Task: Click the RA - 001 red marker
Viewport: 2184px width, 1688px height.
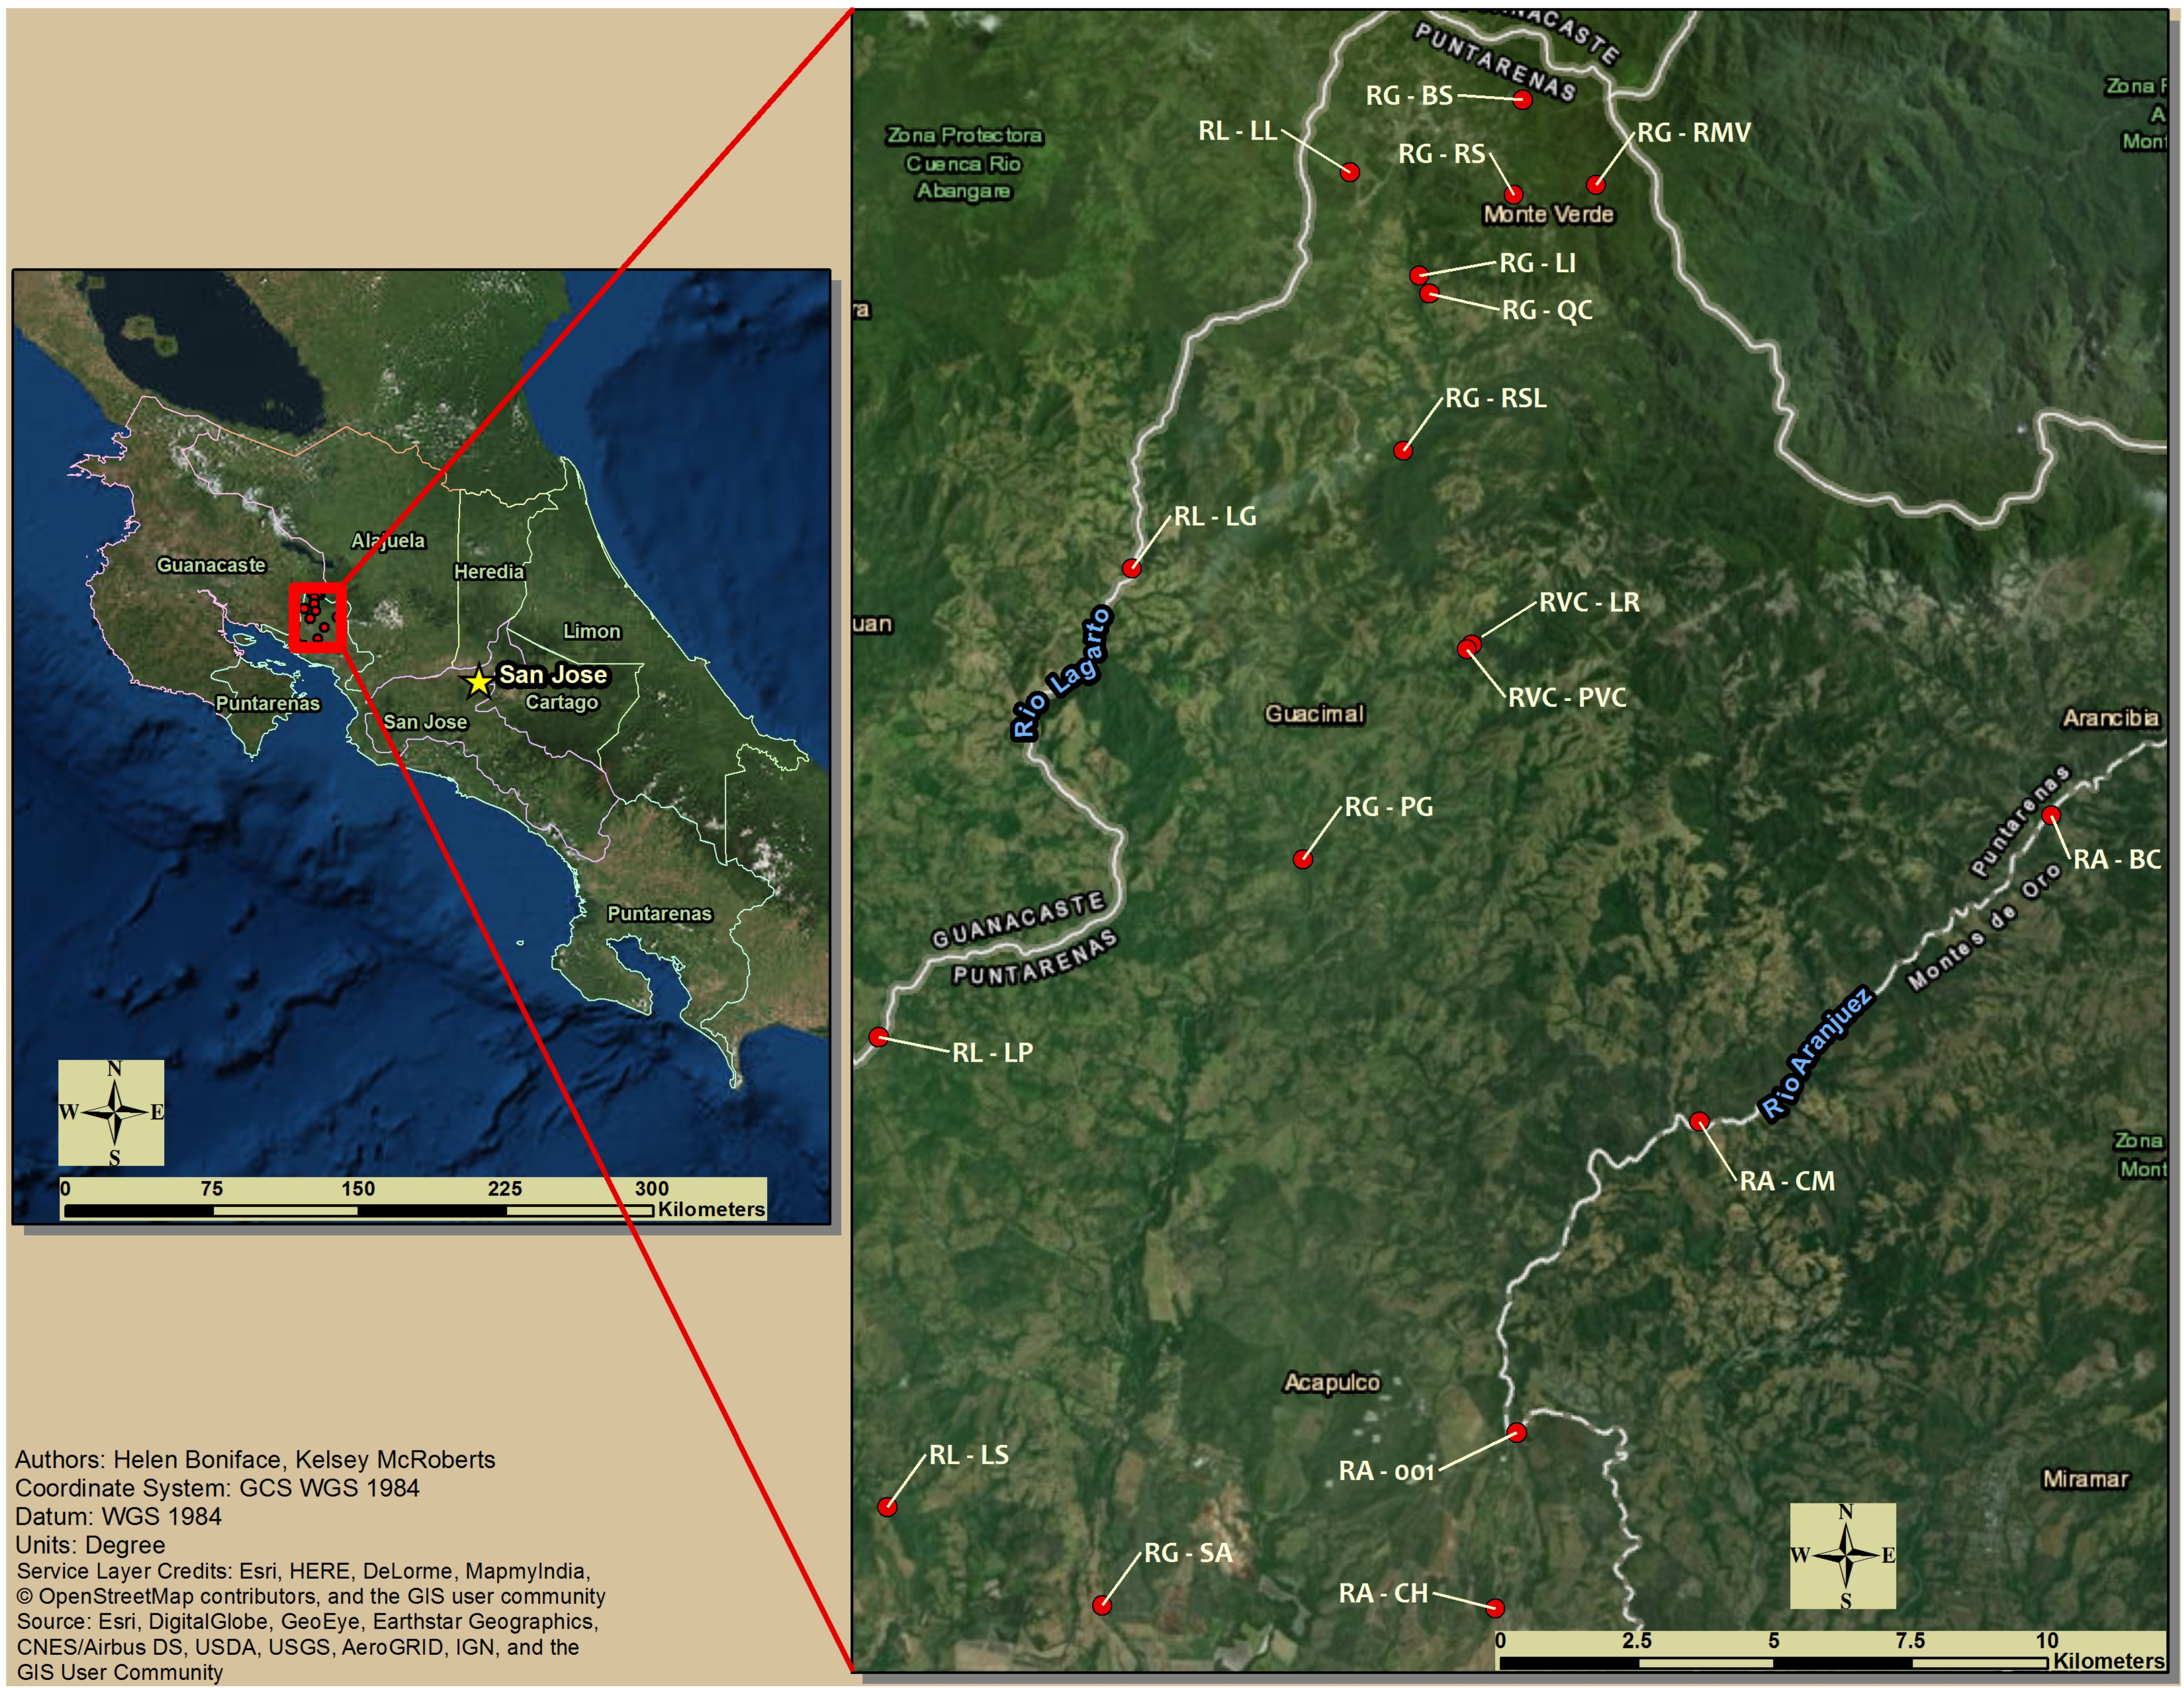Action: (1516, 1432)
